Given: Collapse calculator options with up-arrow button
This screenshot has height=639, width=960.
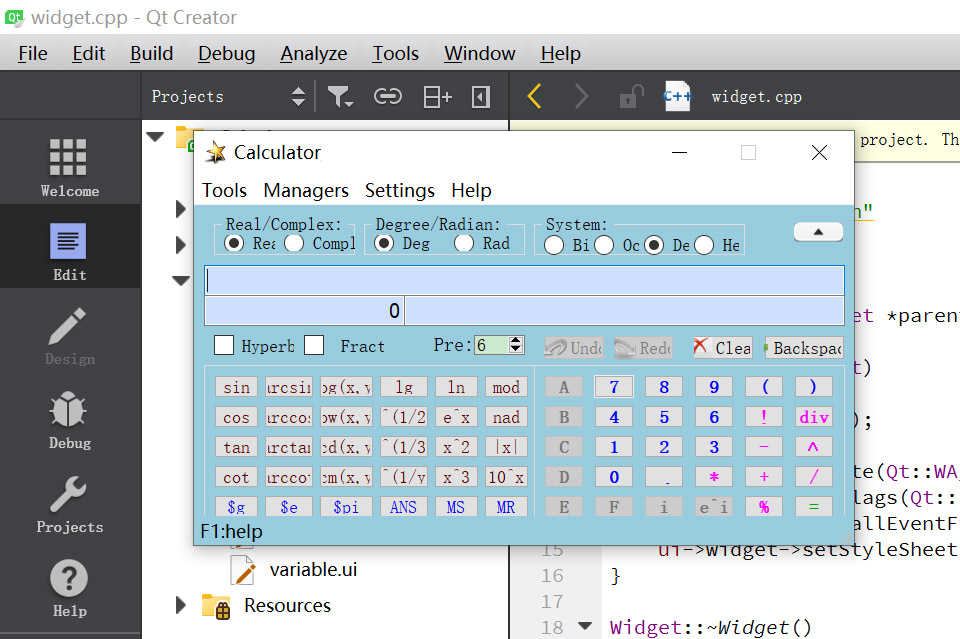Looking at the screenshot, I should tap(818, 232).
